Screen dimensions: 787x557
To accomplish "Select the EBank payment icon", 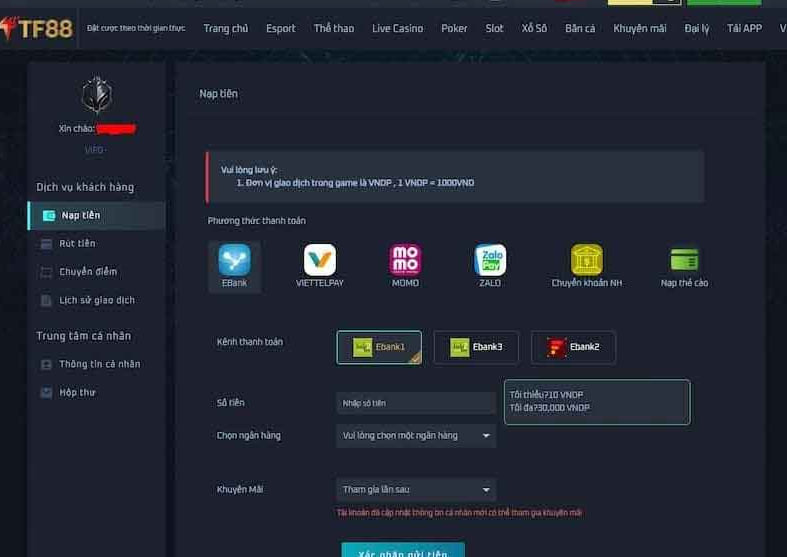I will pos(234,260).
